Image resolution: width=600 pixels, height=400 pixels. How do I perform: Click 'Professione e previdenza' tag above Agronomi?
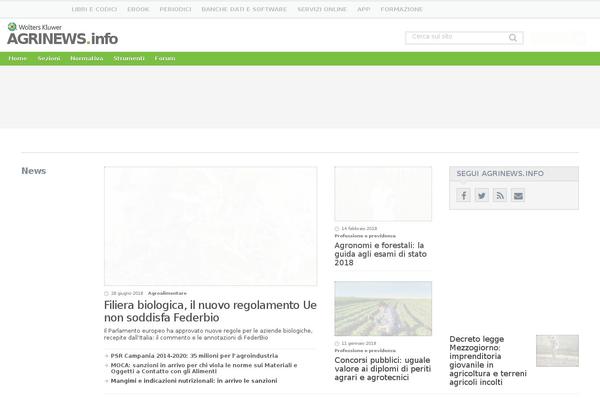coord(365,236)
